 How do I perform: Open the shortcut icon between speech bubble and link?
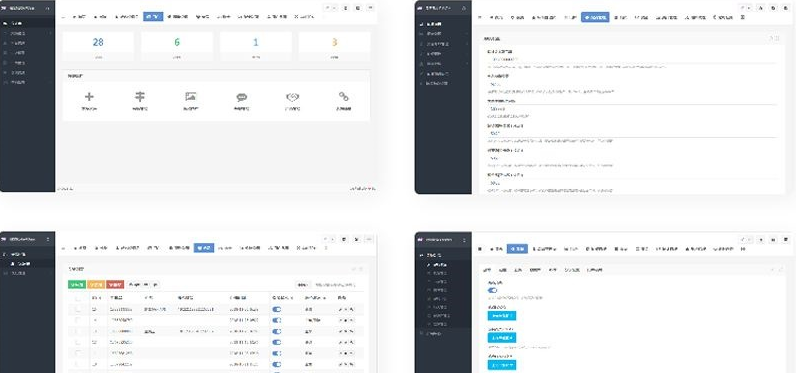[x=292, y=97]
